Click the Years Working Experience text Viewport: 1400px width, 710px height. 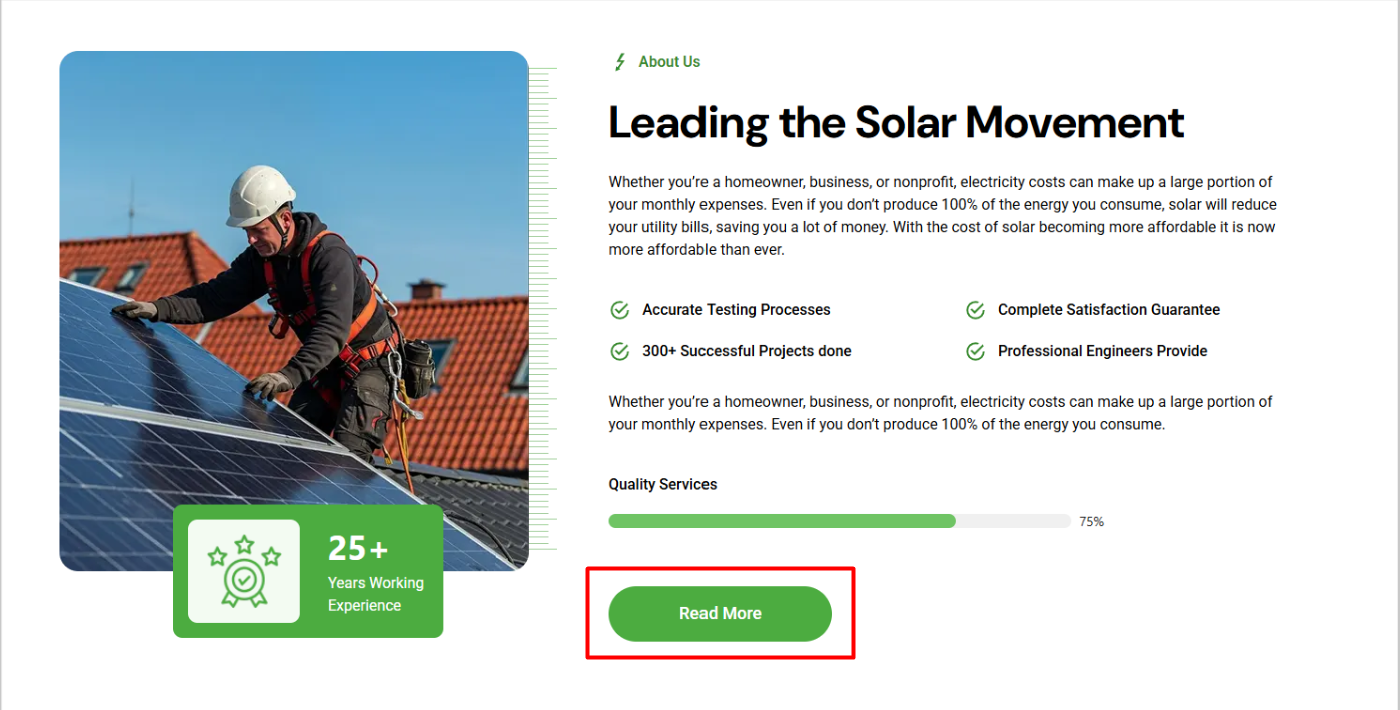coord(376,594)
